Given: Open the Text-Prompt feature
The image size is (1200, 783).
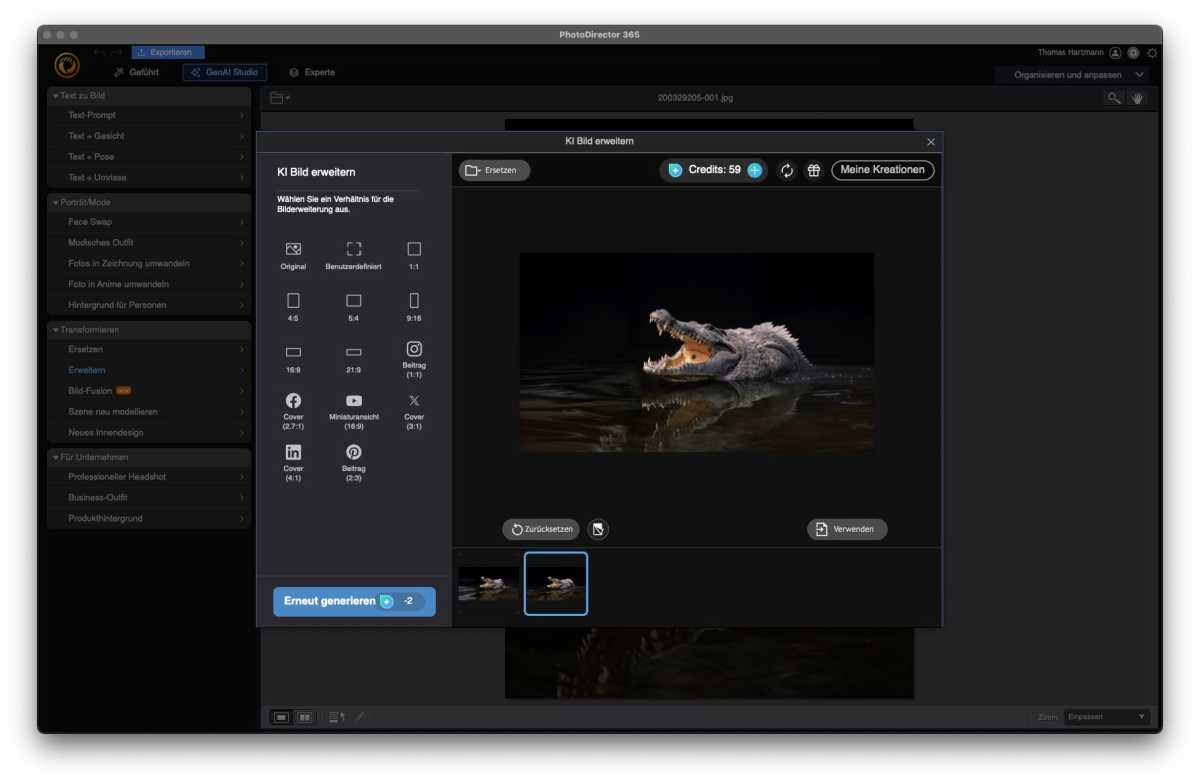Looking at the screenshot, I should [149, 116].
